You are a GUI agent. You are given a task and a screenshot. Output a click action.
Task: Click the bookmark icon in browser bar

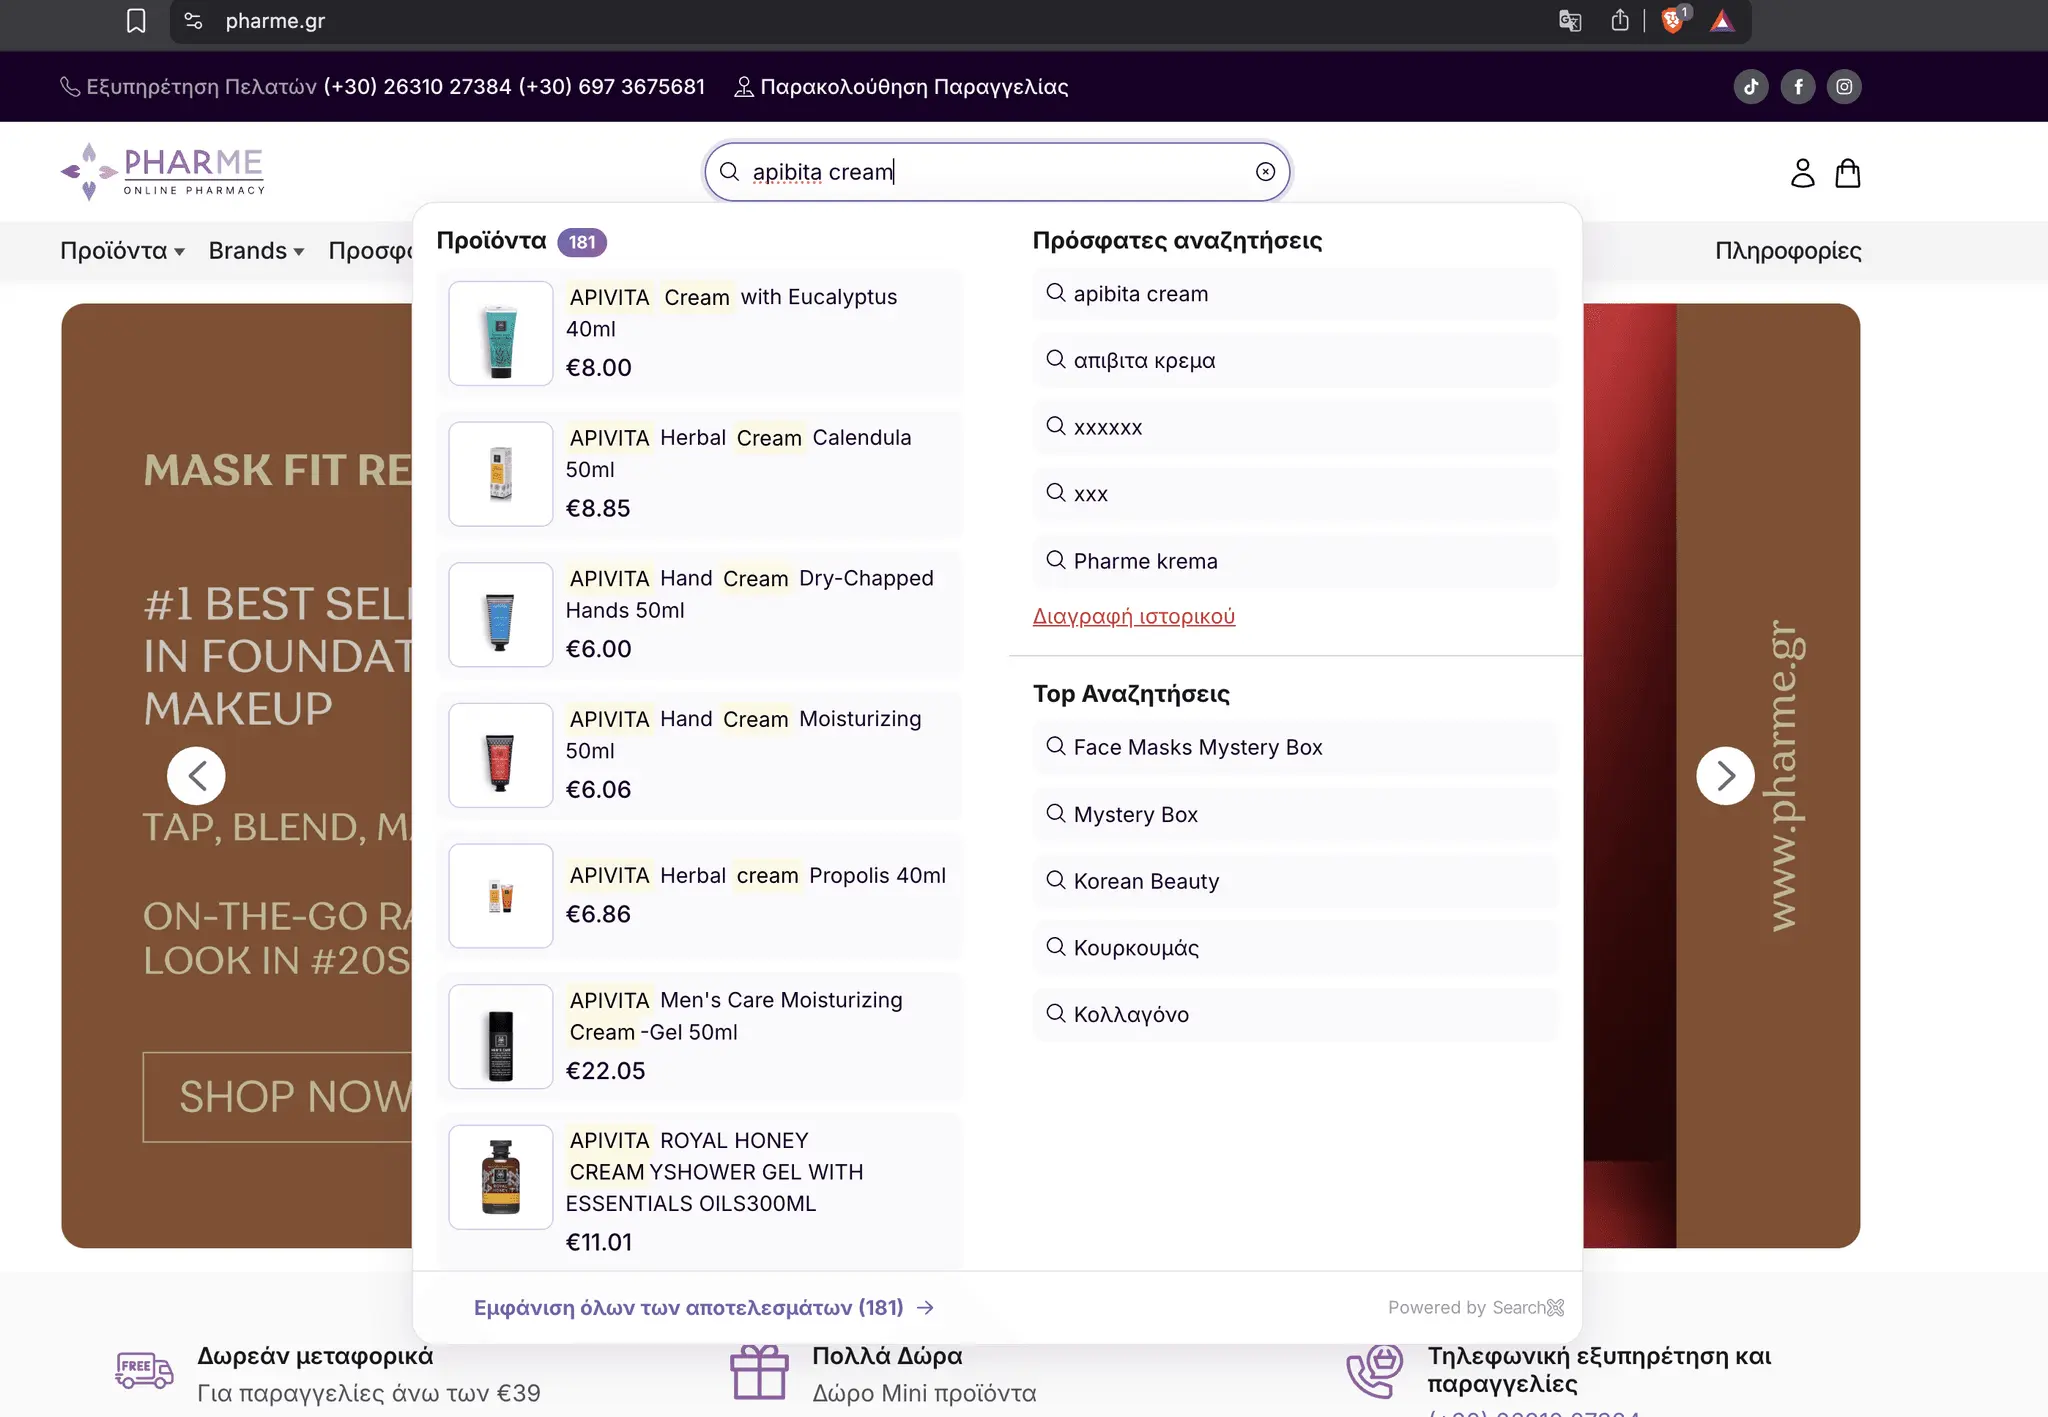[x=136, y=21]
